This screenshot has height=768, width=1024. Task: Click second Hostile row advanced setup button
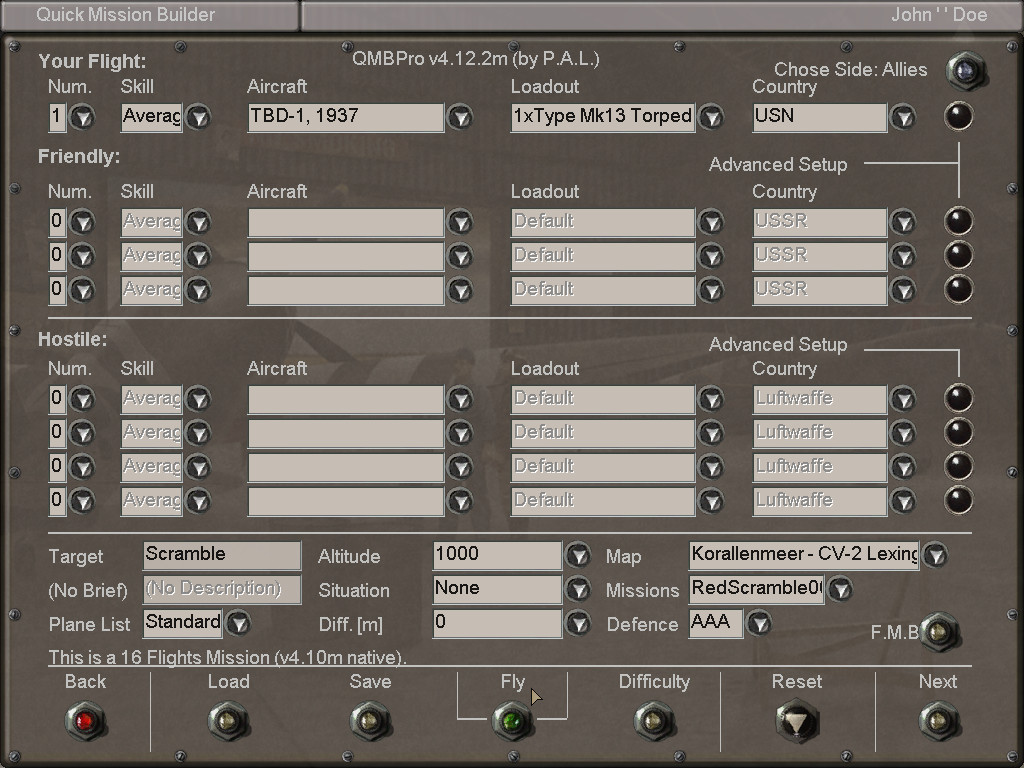tap(958, 432)
